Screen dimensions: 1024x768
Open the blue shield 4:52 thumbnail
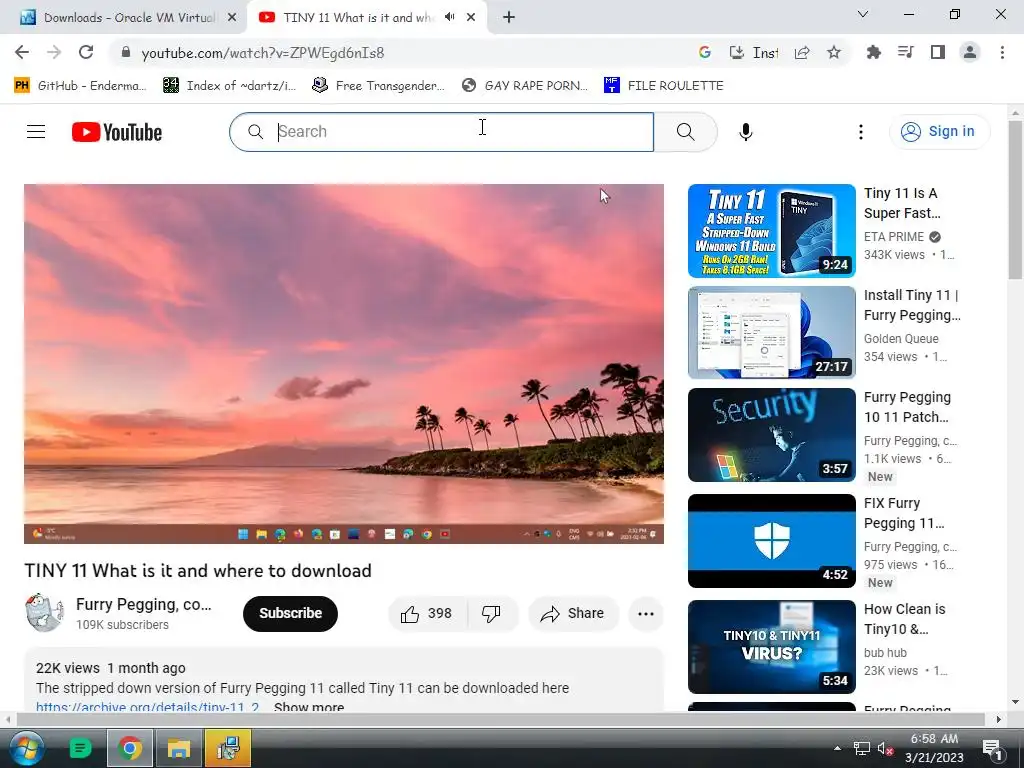771,541
